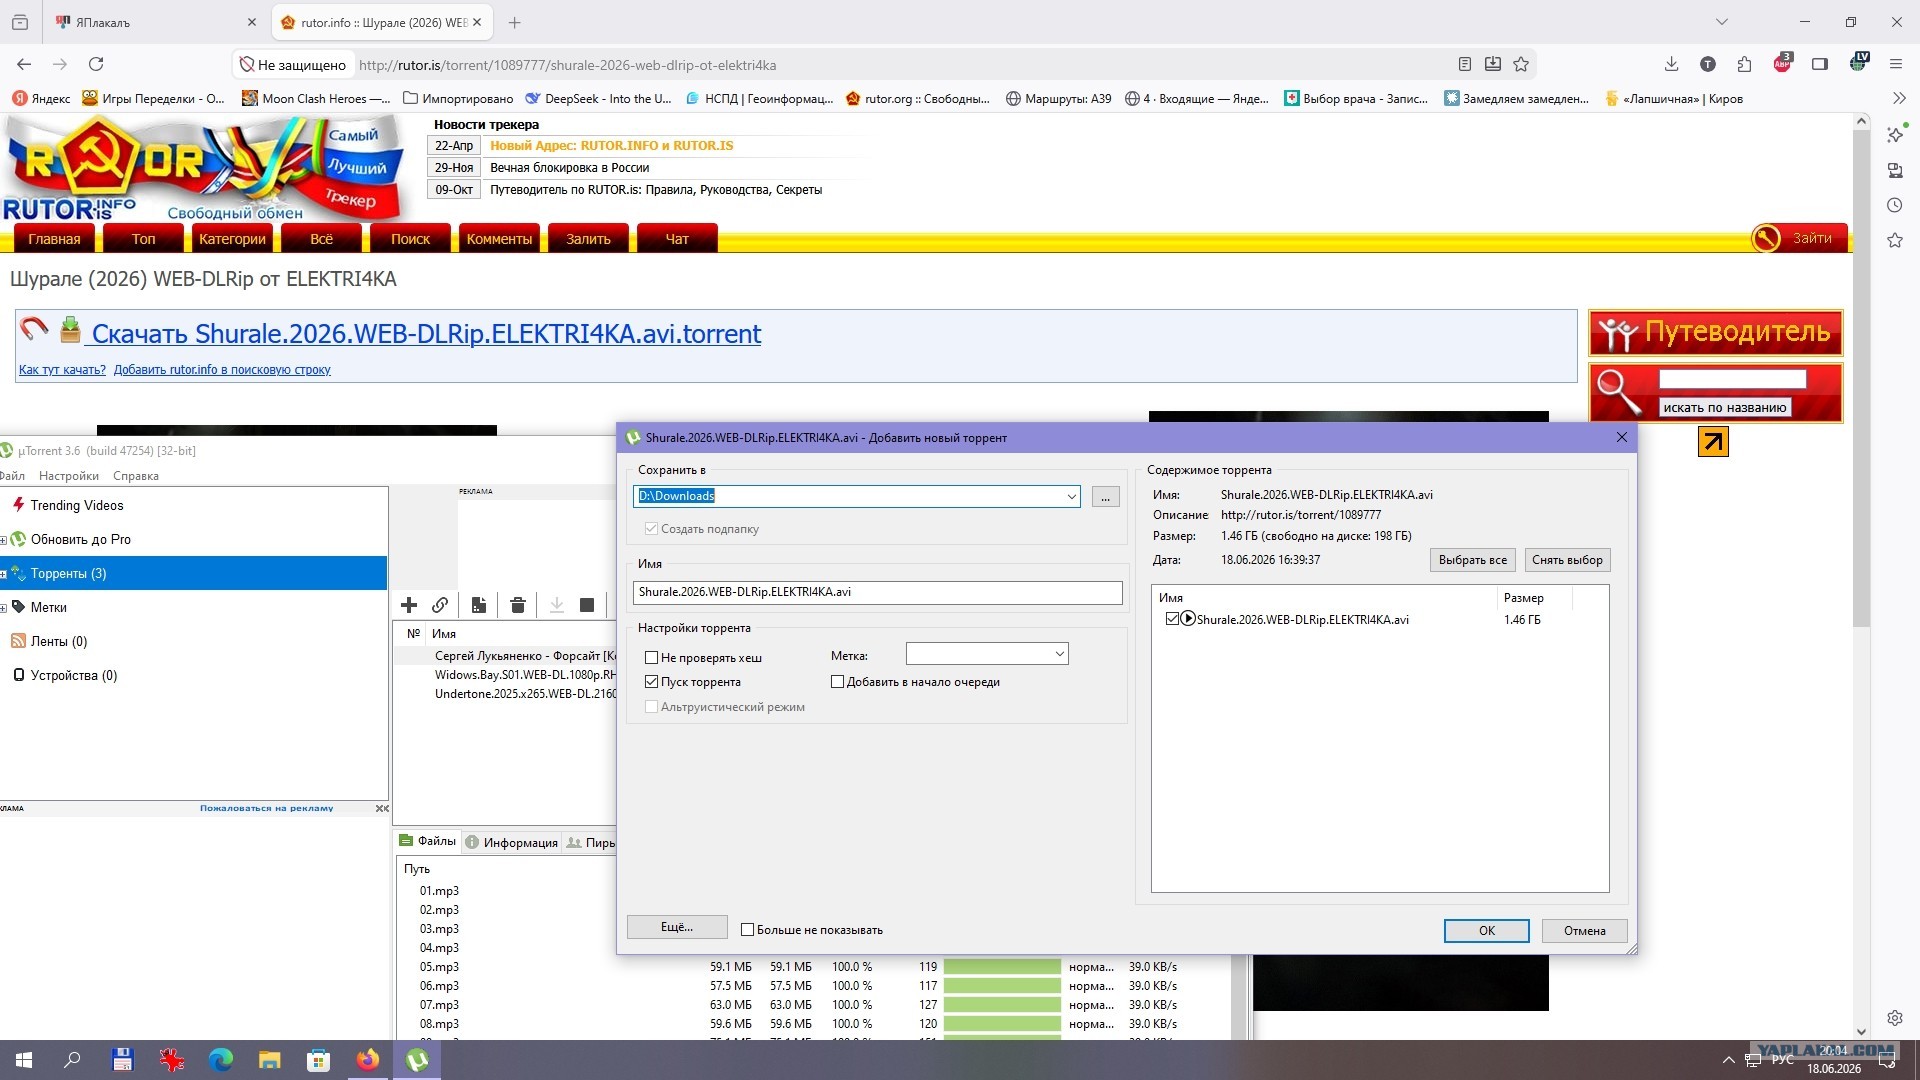
Task: Open the browser Extensions puzzle icon
Action: pyautogui.click(x=1745, y=64)
